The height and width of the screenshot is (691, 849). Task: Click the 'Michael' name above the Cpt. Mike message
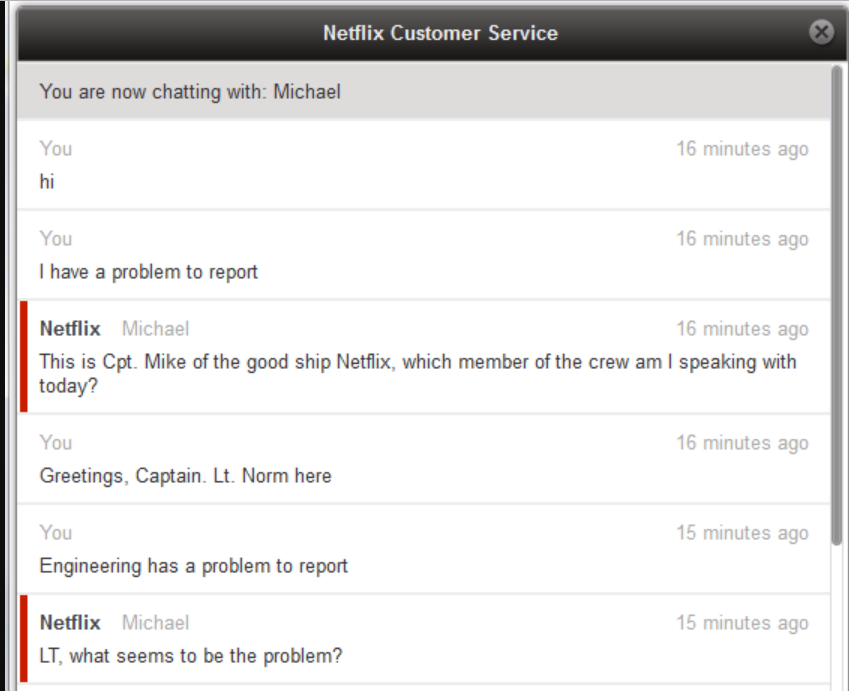(x=155, y=329)
